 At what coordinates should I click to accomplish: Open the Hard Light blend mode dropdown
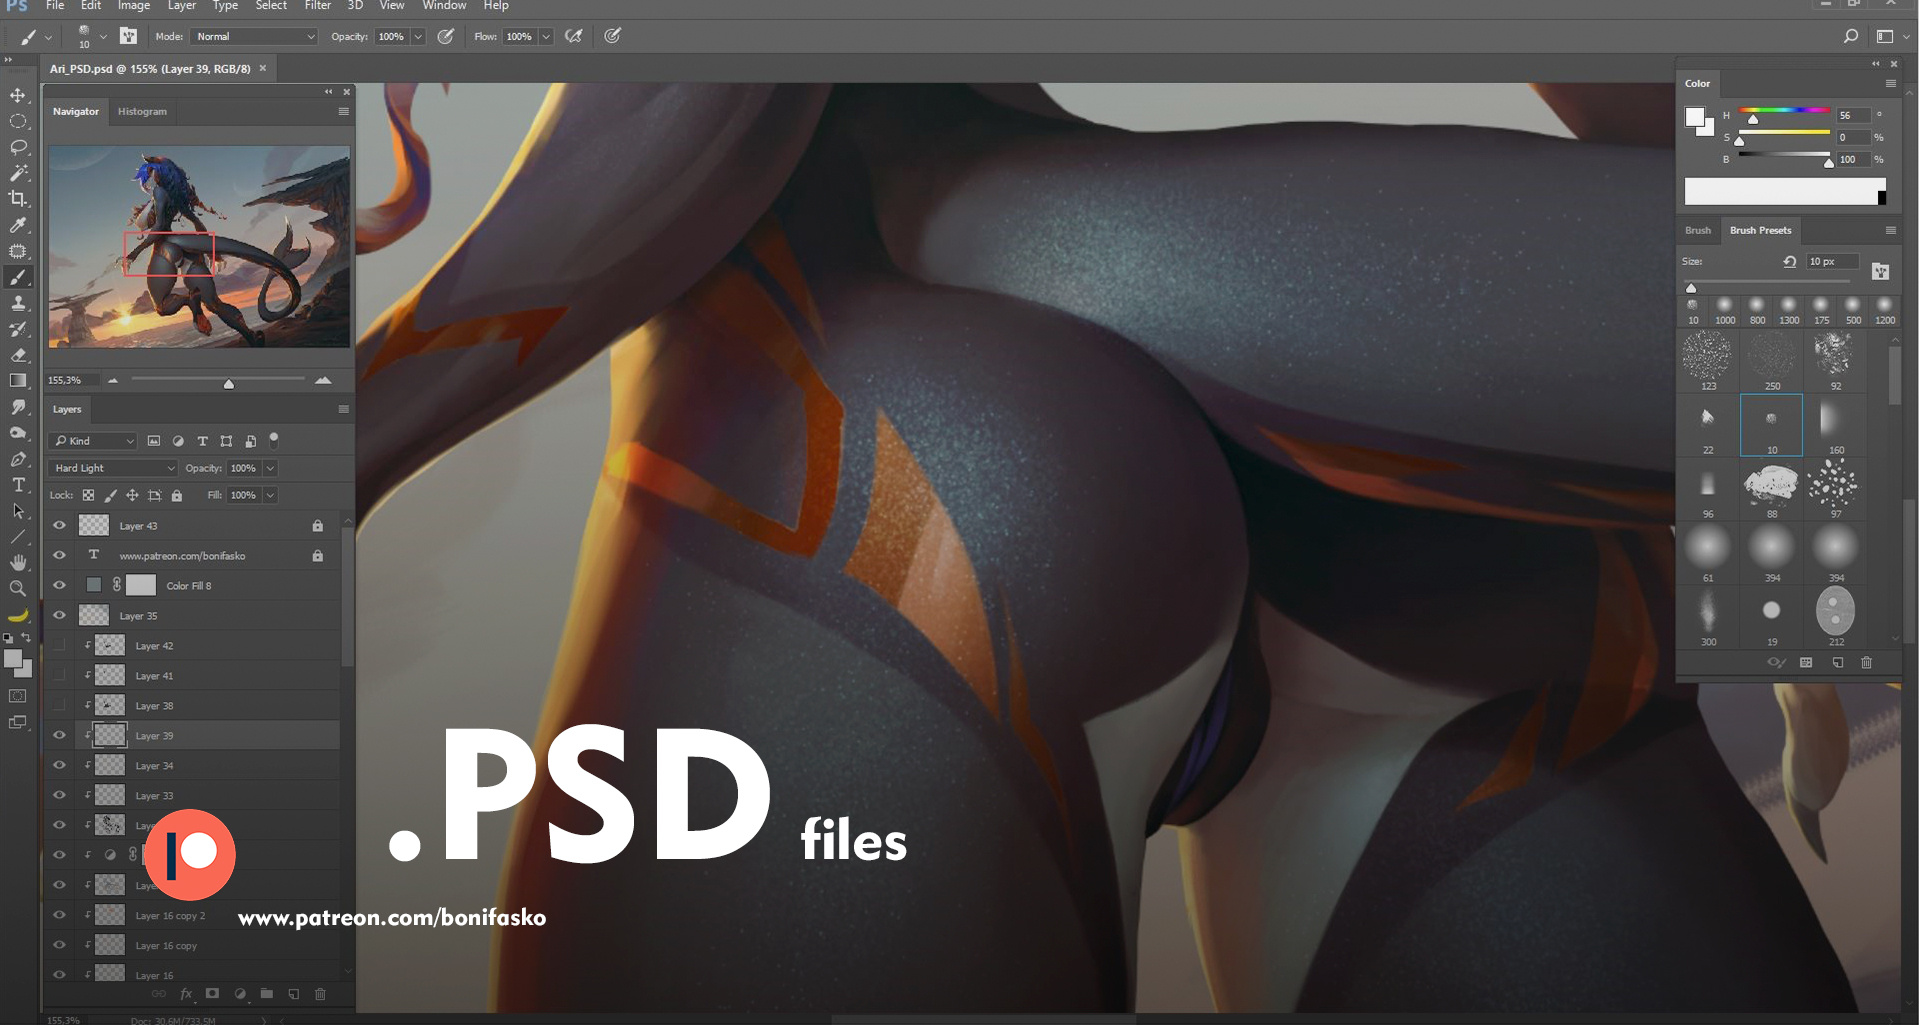coord(113,468)
